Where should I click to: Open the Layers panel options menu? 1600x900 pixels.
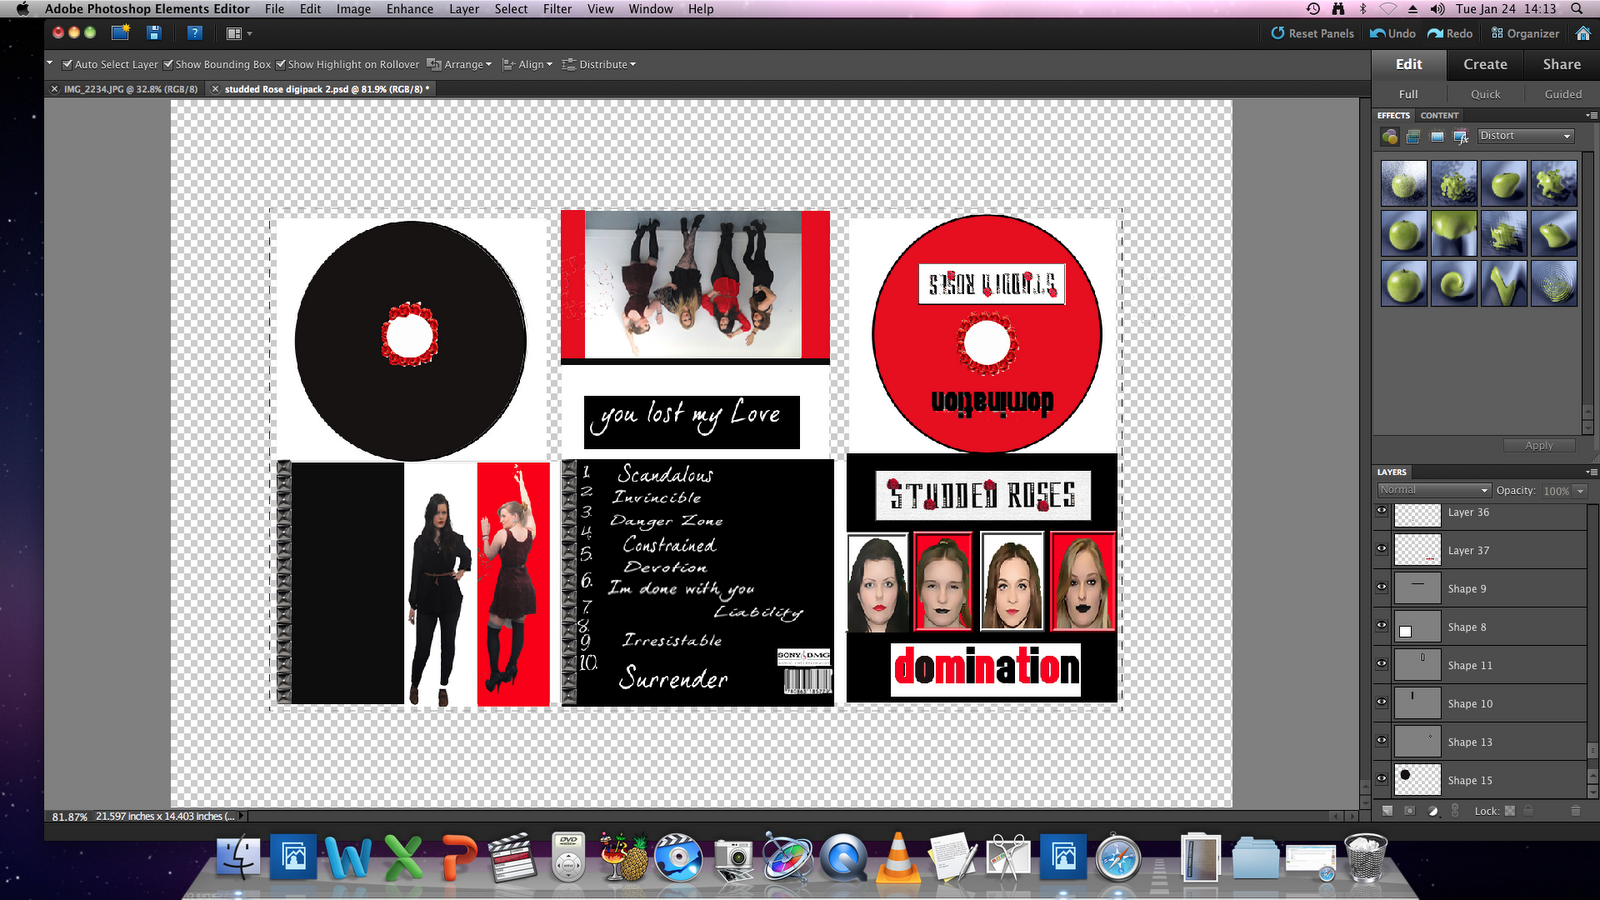pyautogui.click(x=1592, y=472)
